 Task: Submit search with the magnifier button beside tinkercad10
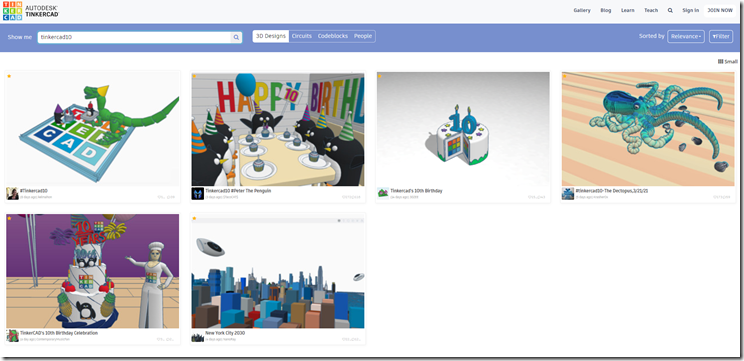coord(236,37)
